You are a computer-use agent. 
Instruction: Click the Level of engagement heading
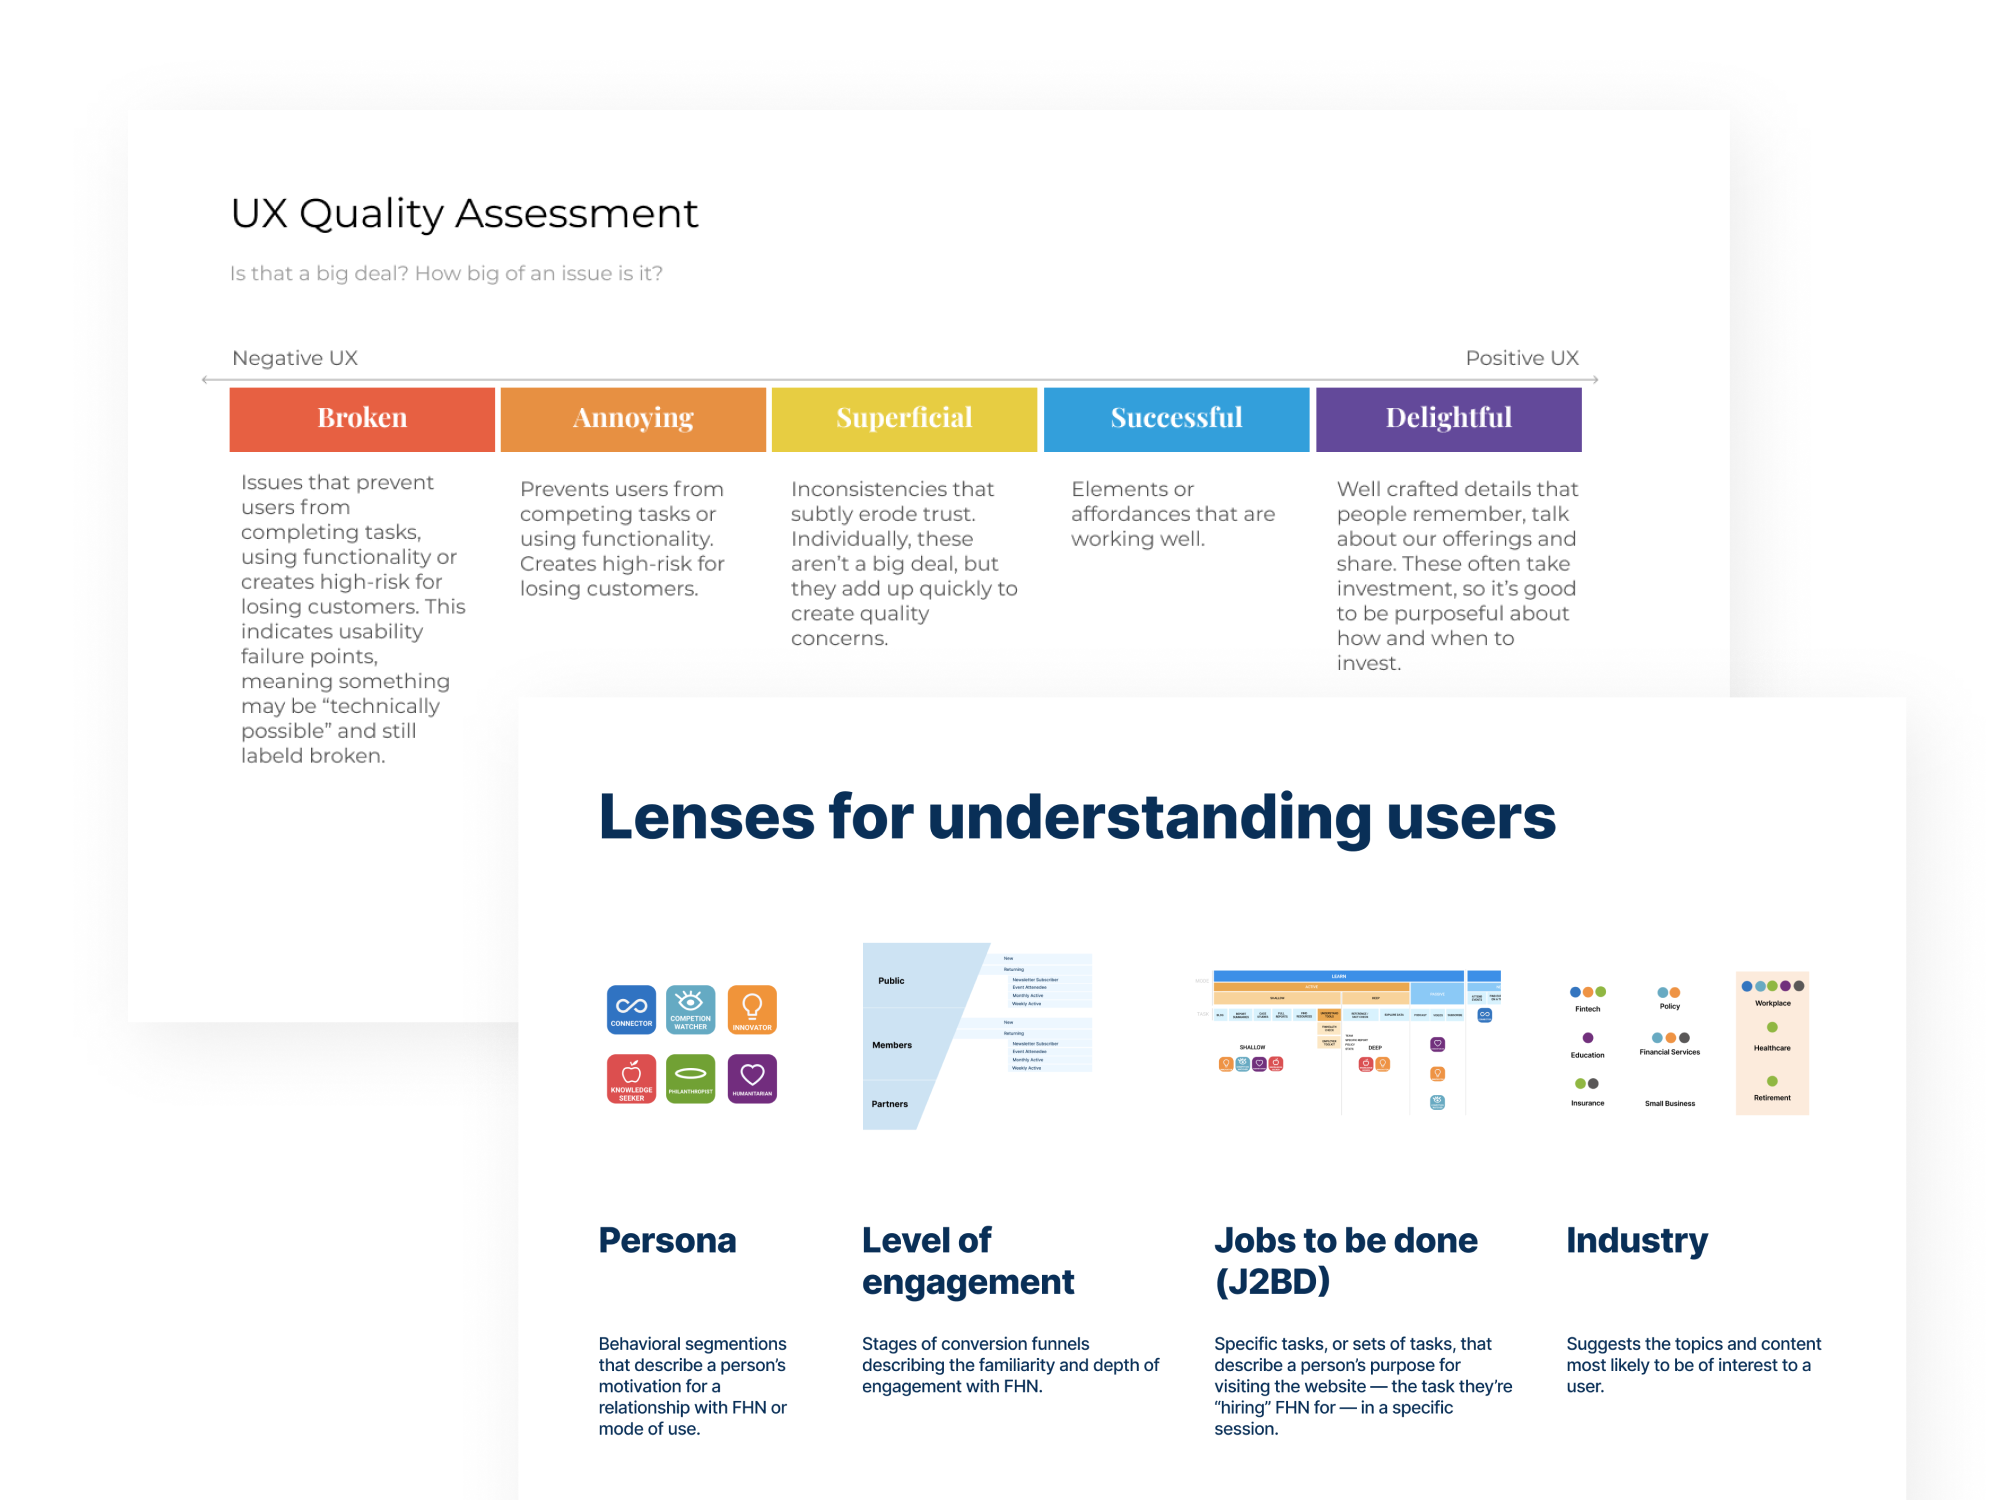[x=968, y=1261]
